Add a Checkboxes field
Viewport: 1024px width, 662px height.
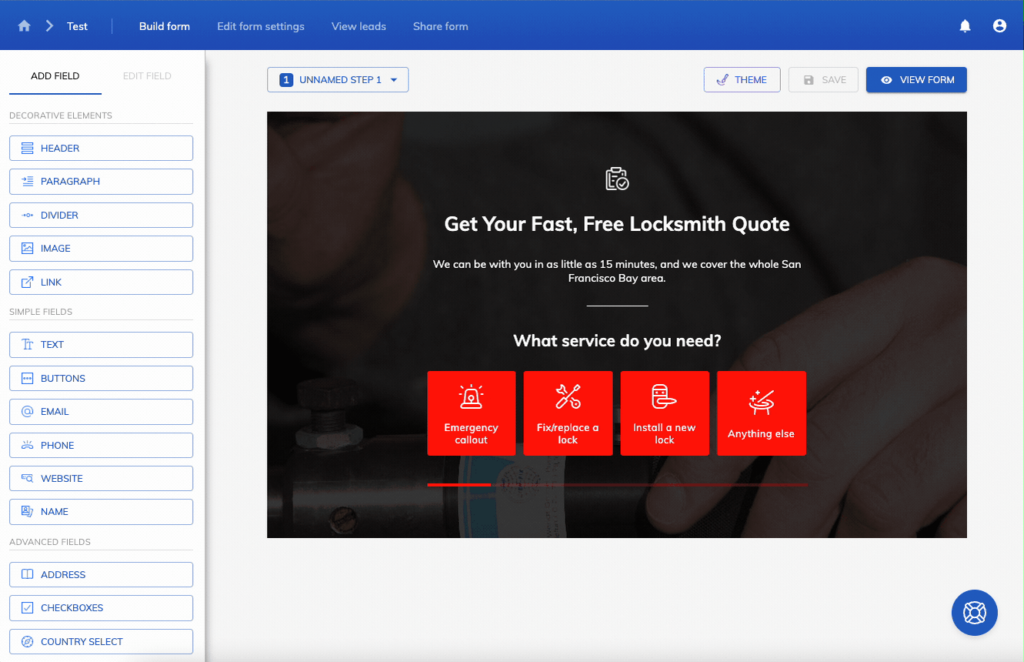pyautogui.click(x=101, y=608)
